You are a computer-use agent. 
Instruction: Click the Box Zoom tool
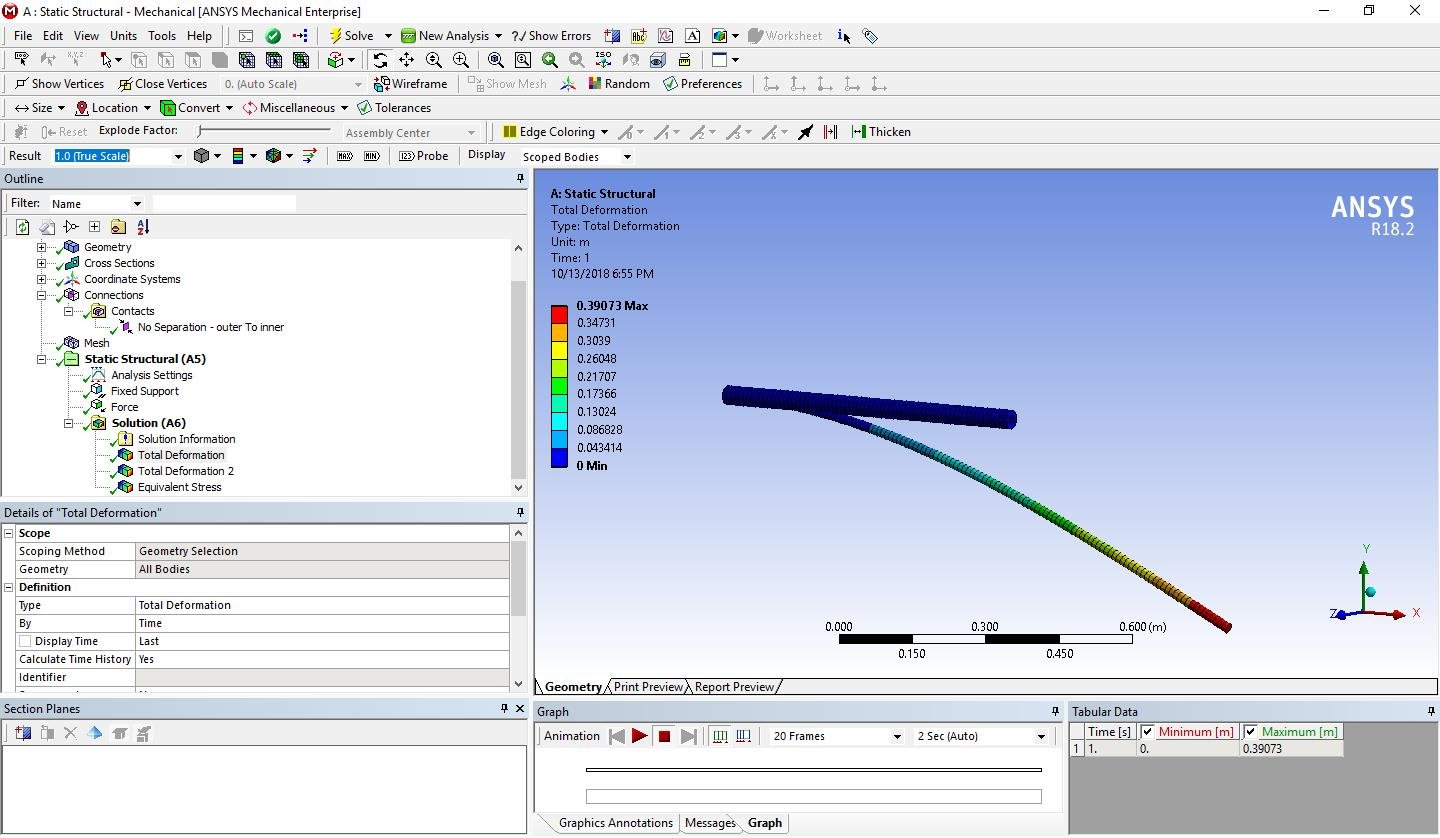[x=523, y=60]
